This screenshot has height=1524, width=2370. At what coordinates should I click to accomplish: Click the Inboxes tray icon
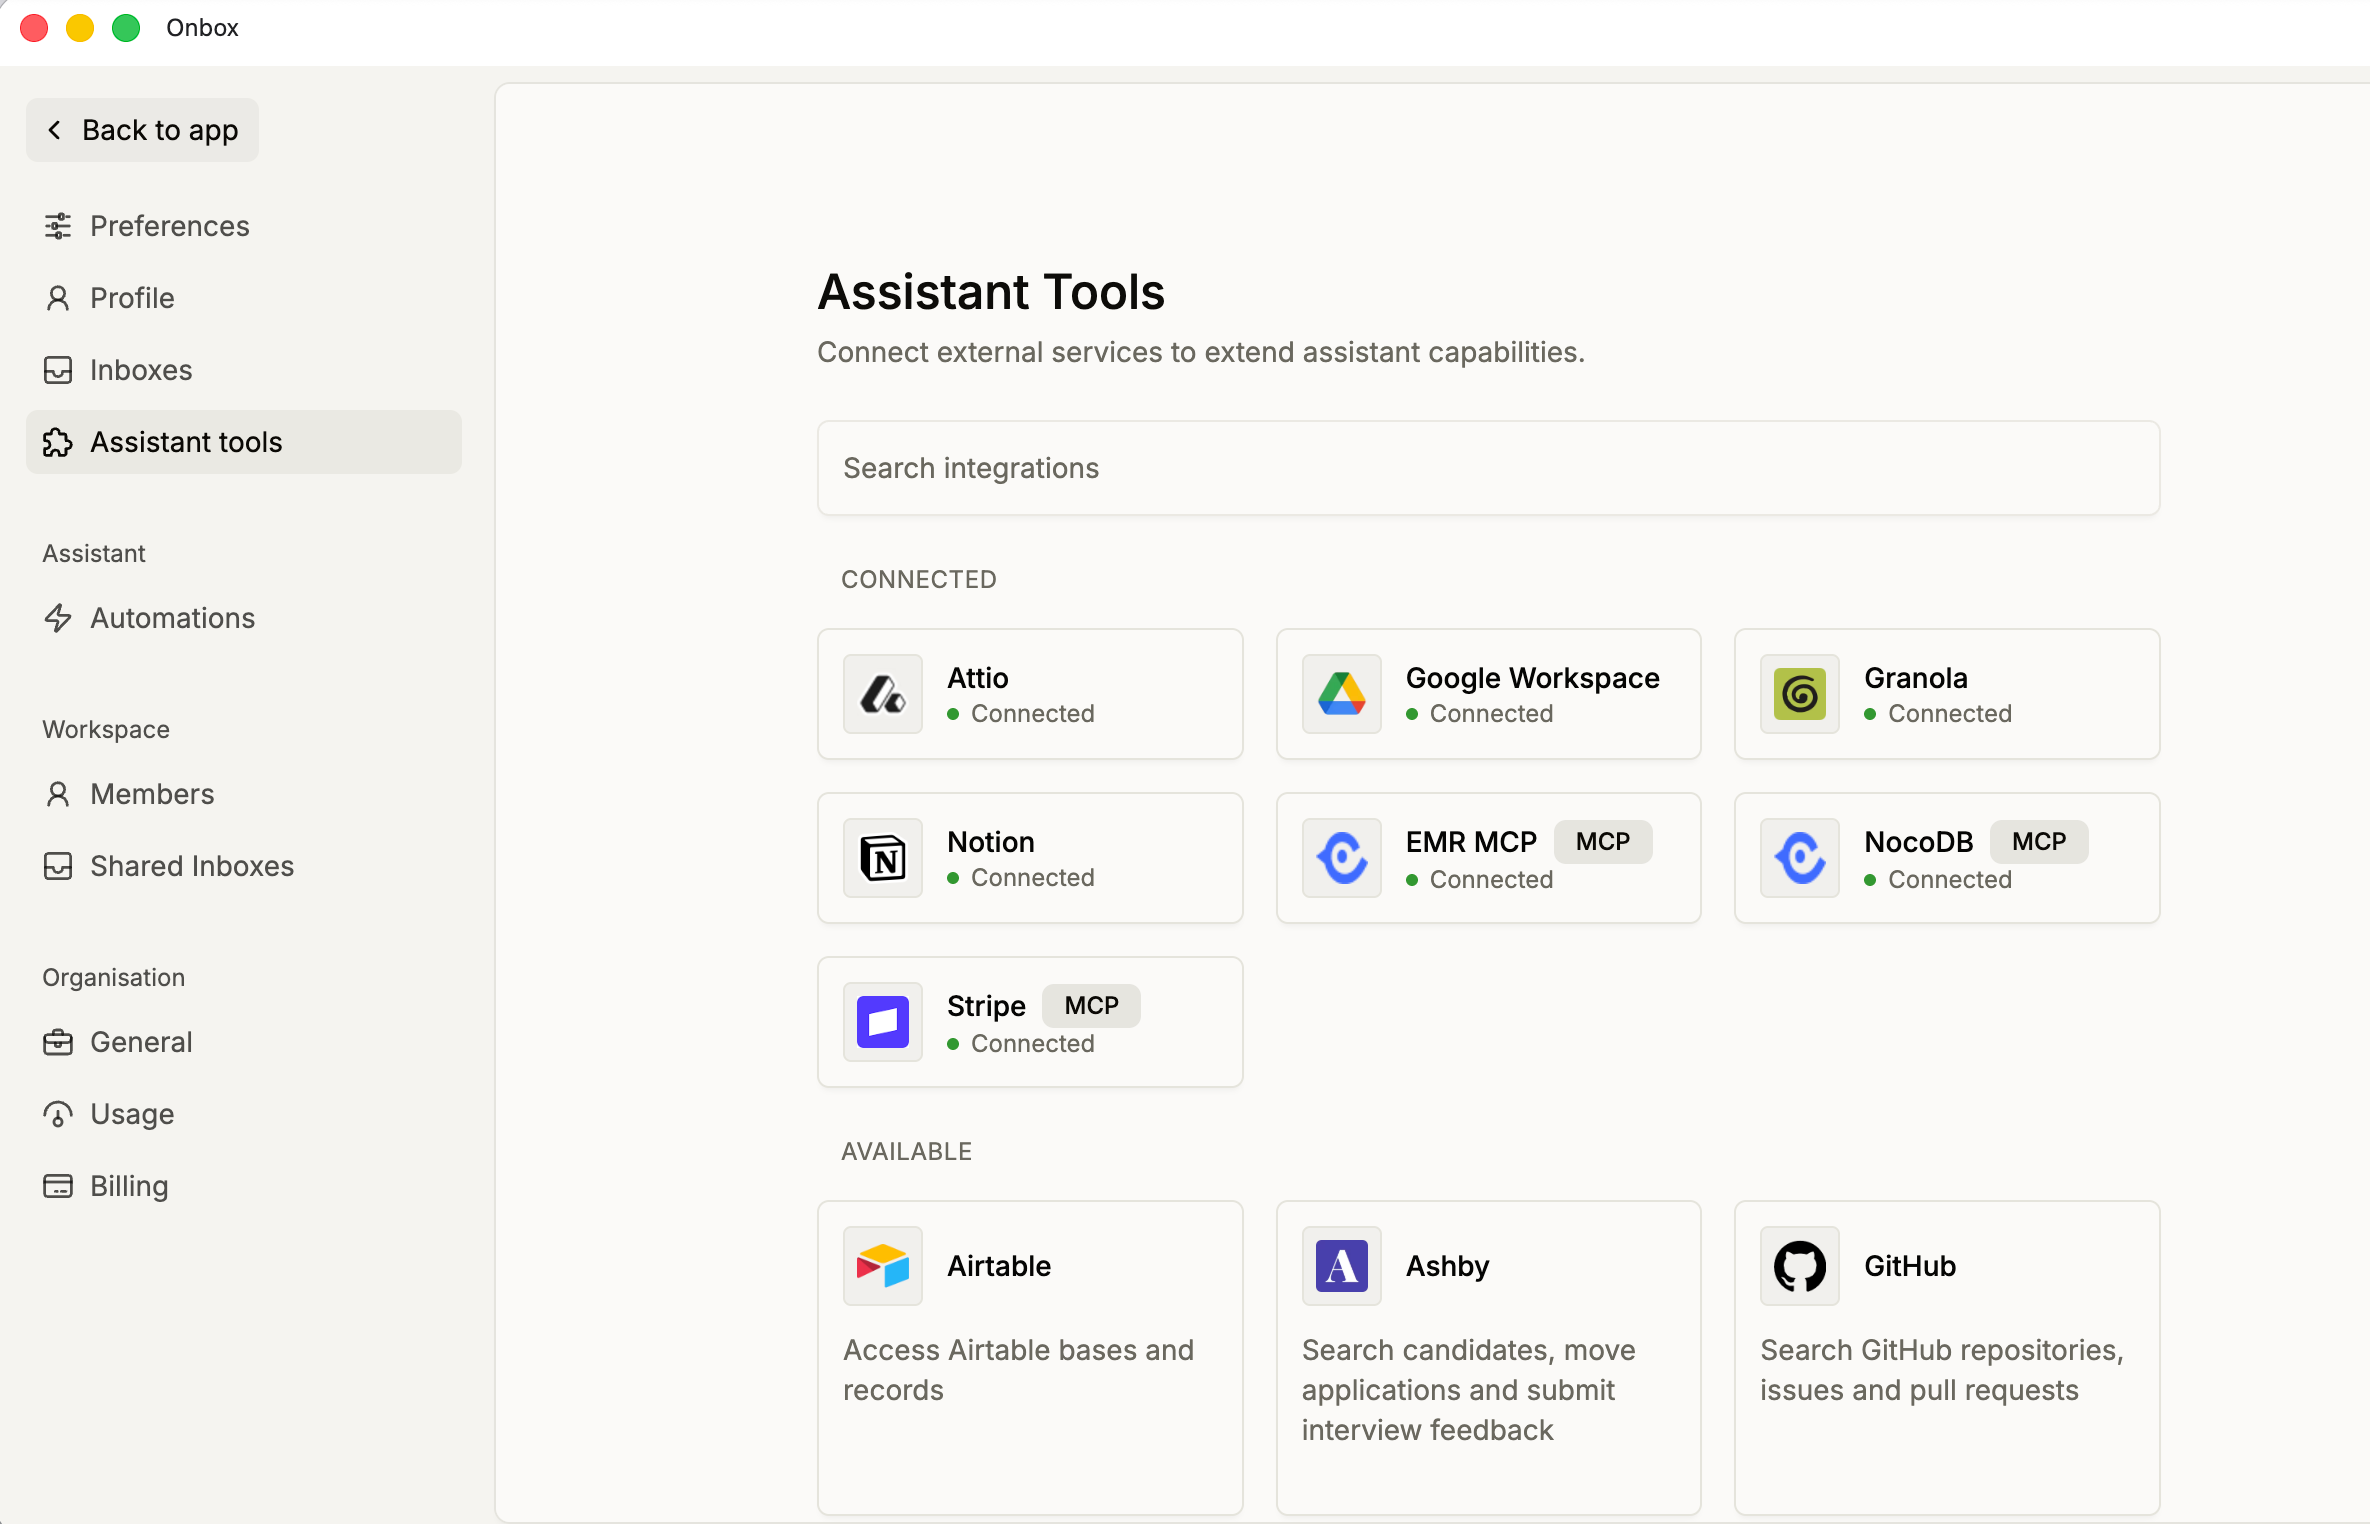[x=58, y=370]
